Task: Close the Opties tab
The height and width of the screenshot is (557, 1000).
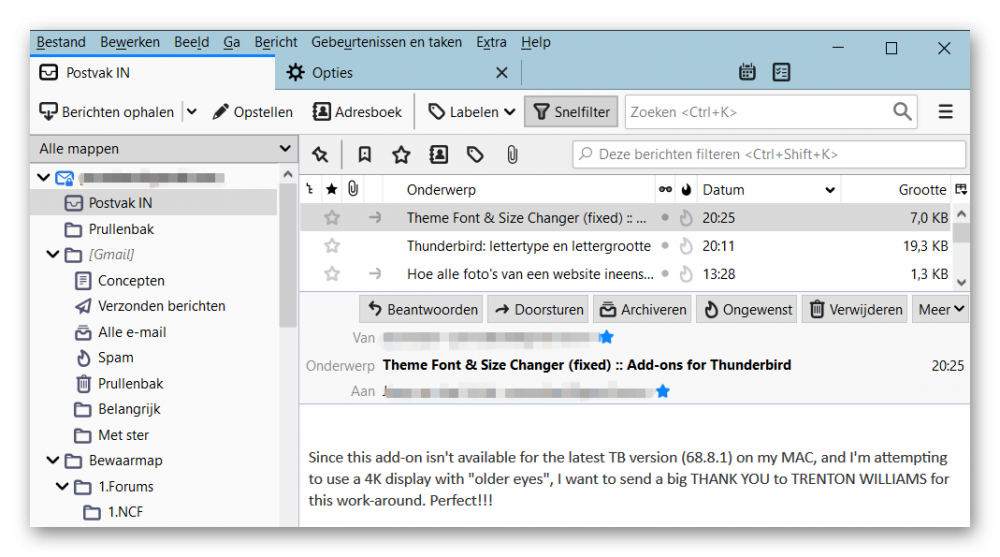Action: pos(502,73)
